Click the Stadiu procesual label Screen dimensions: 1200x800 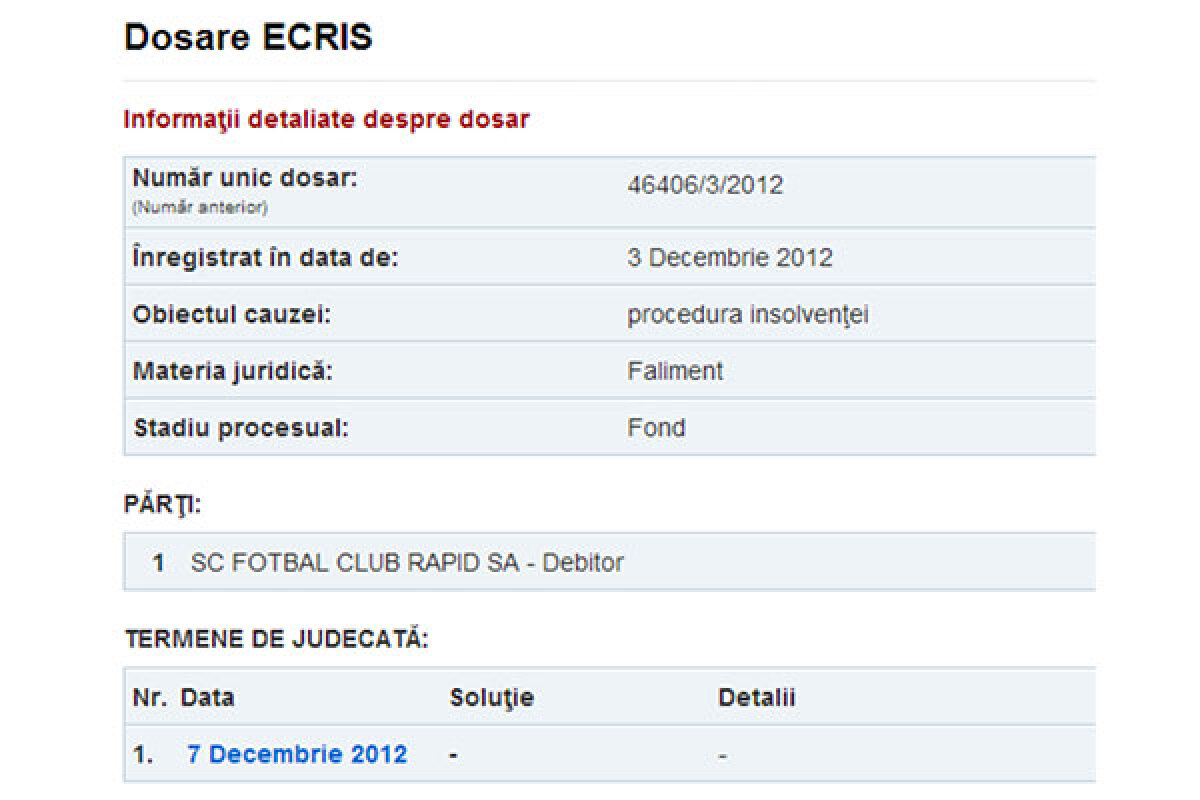pyautogui.click(x=240, y=428)
